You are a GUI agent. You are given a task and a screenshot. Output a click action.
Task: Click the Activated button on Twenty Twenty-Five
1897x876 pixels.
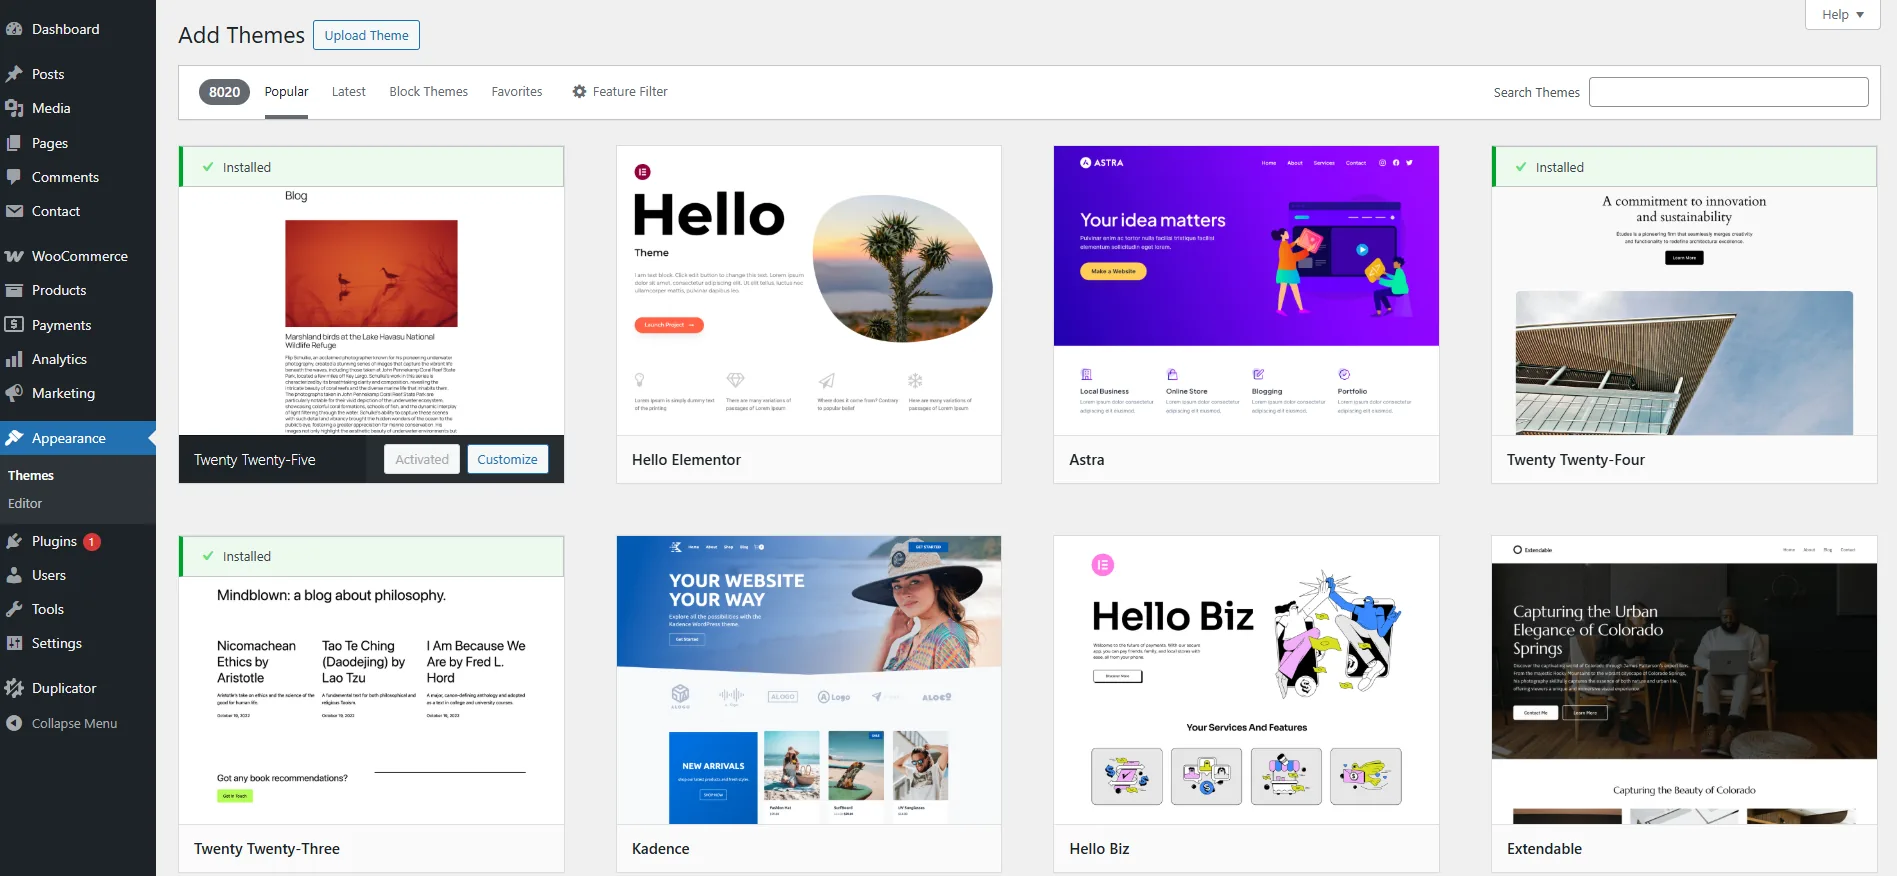point(422,459)
